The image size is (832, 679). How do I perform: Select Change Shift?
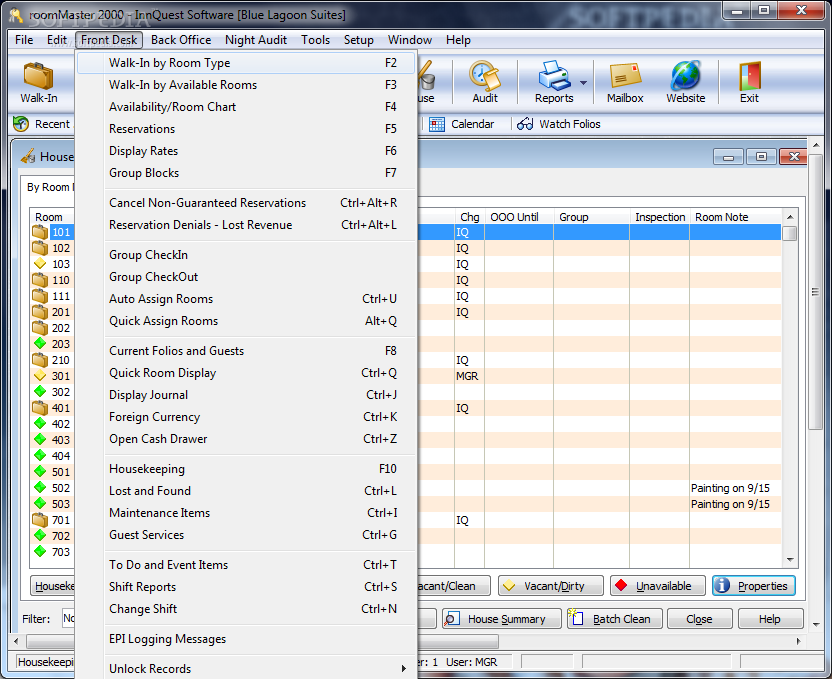[246, 609]
